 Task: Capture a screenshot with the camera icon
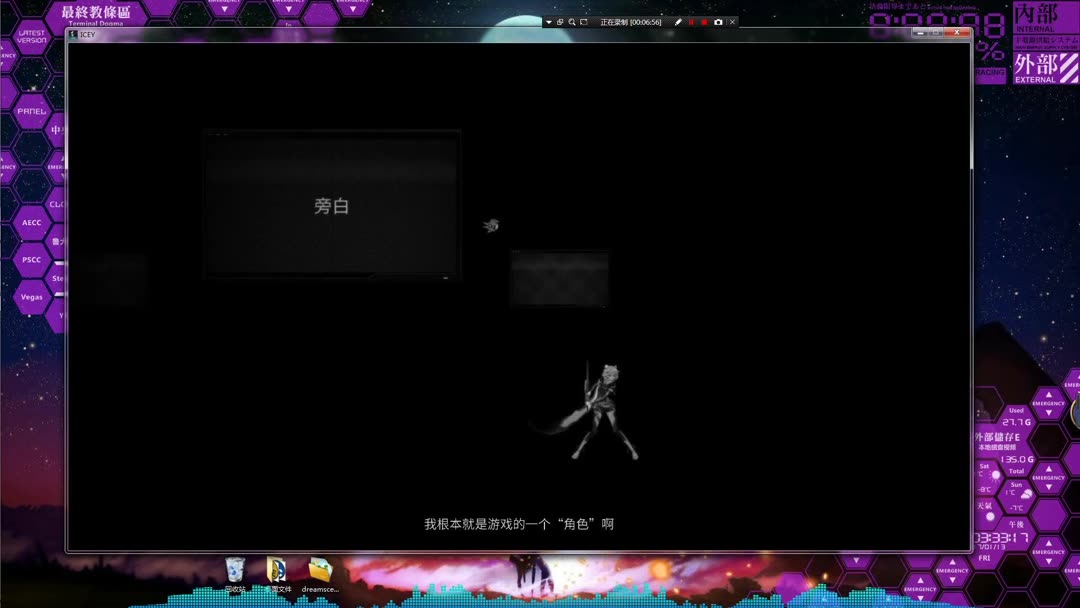point(718,22)
